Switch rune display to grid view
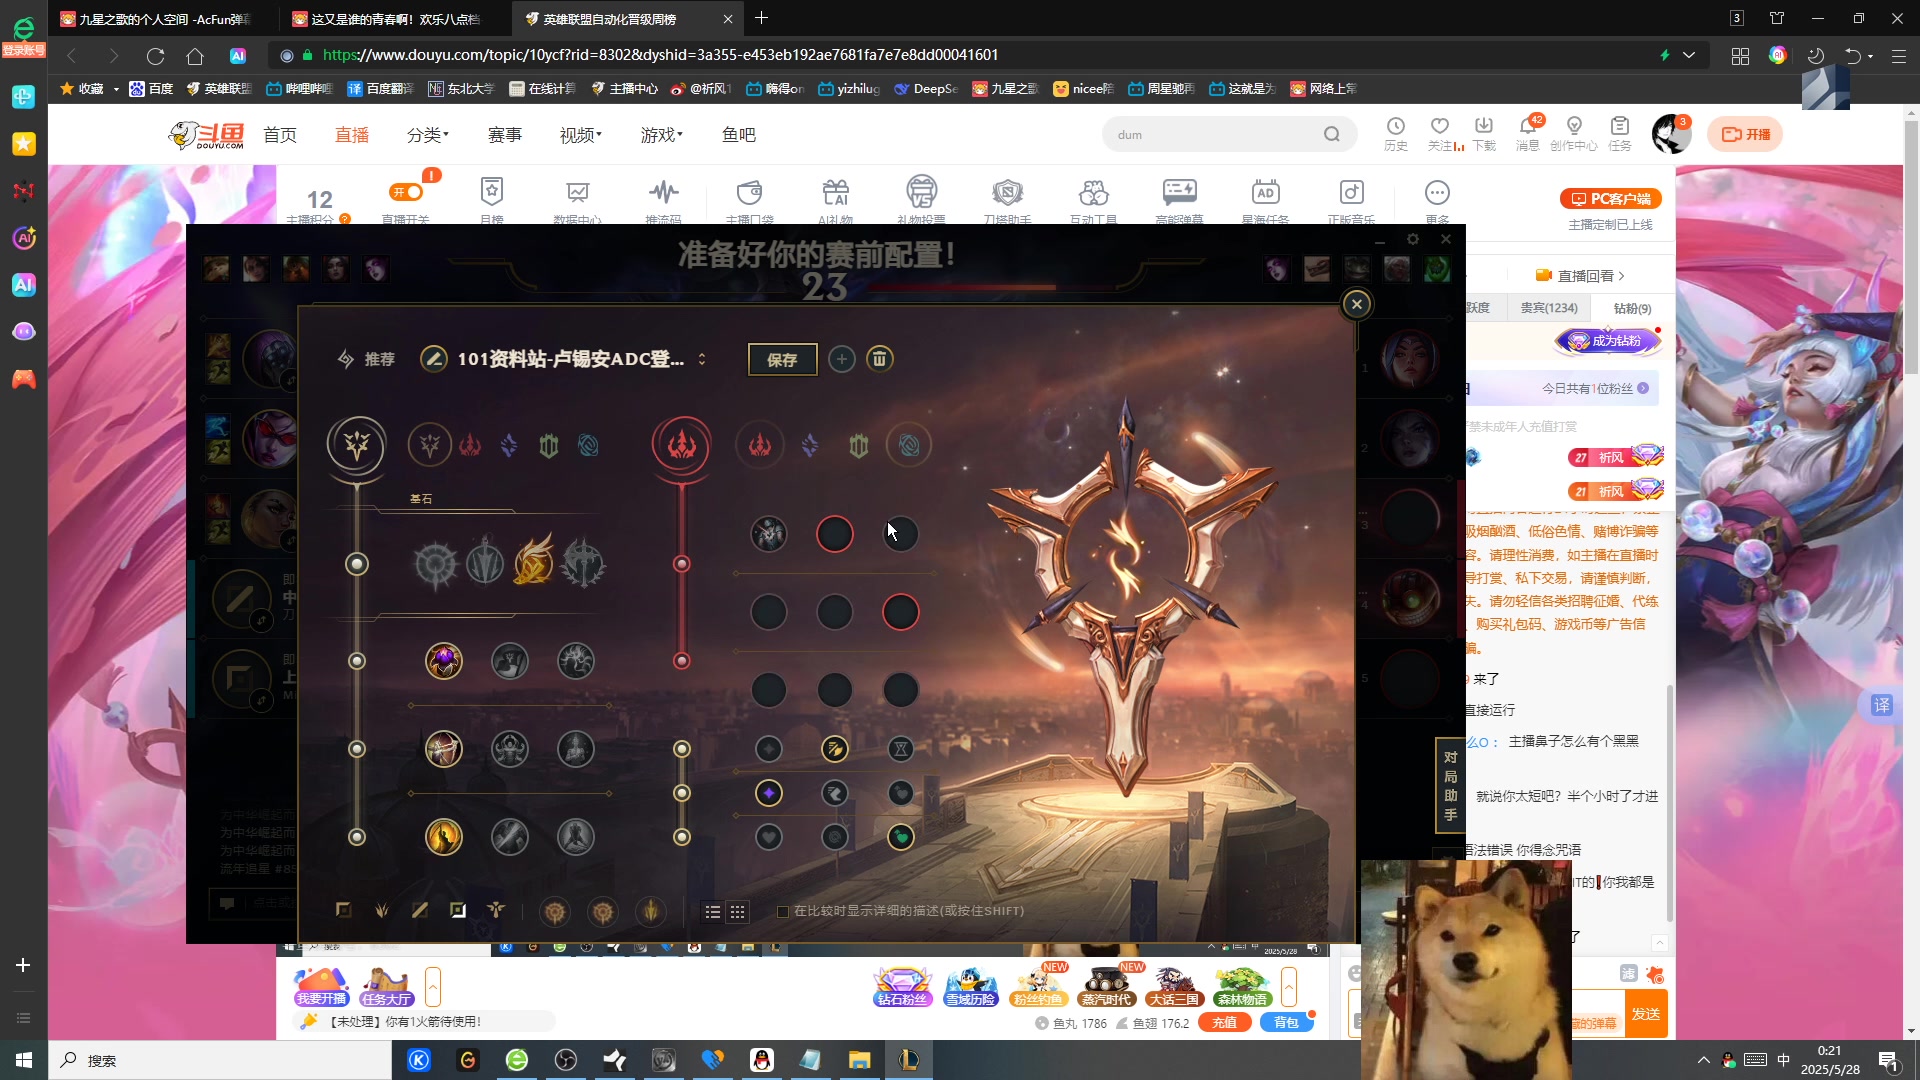This screenshot has height=1080, width=1920. pyautogui.click(x=737, y=912)
